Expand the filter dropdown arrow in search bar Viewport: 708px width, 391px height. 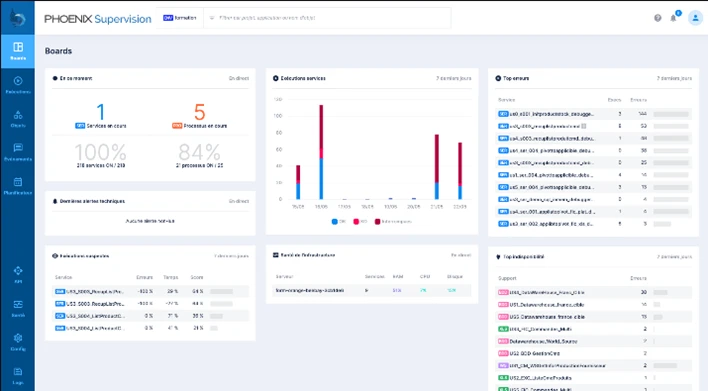pyautogui.click(x=211, y=18)
